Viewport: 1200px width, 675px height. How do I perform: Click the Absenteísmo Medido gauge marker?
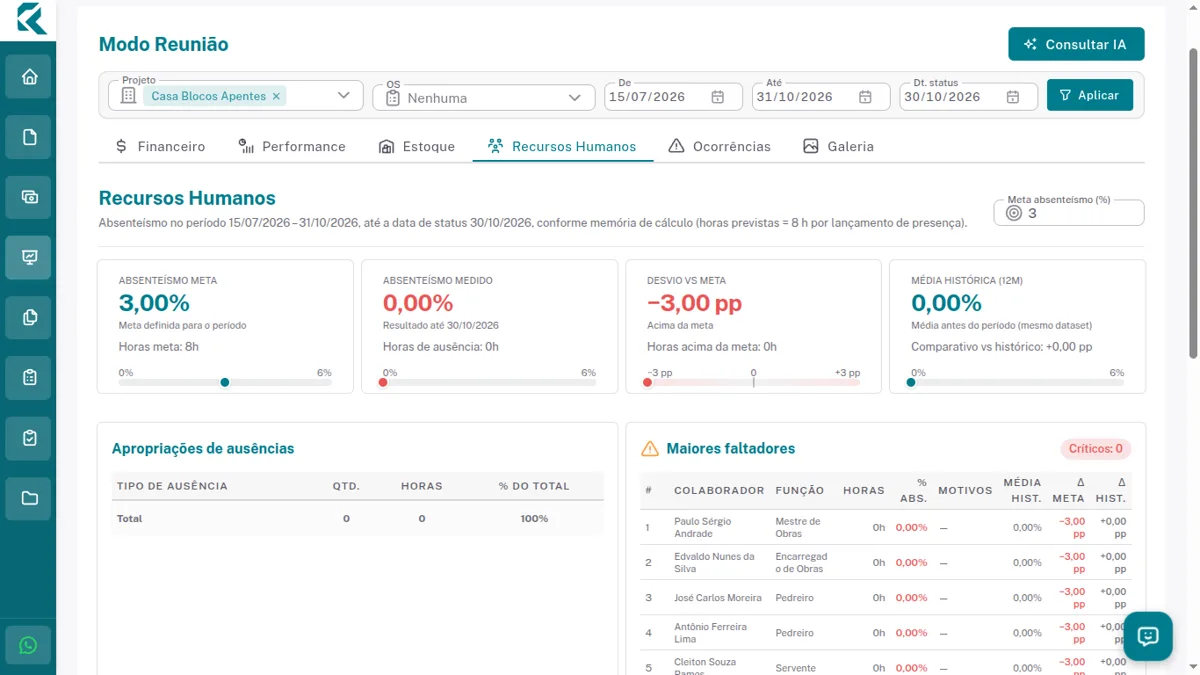(x=383, y=382)
